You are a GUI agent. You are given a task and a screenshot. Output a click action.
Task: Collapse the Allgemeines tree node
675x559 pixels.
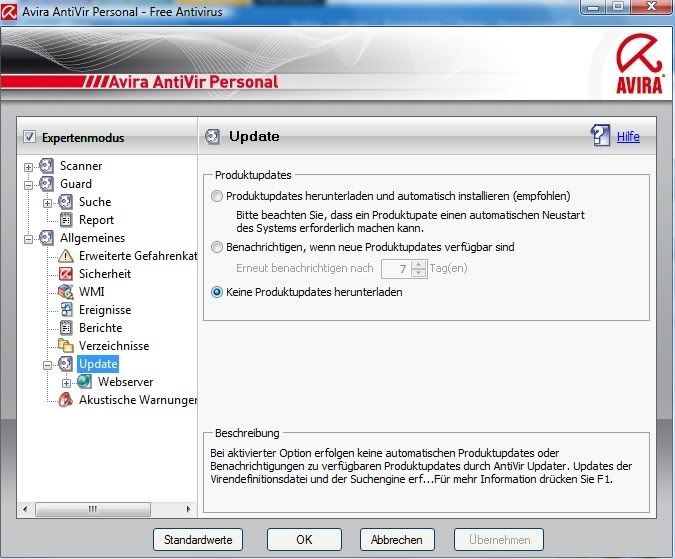(29, 238)
